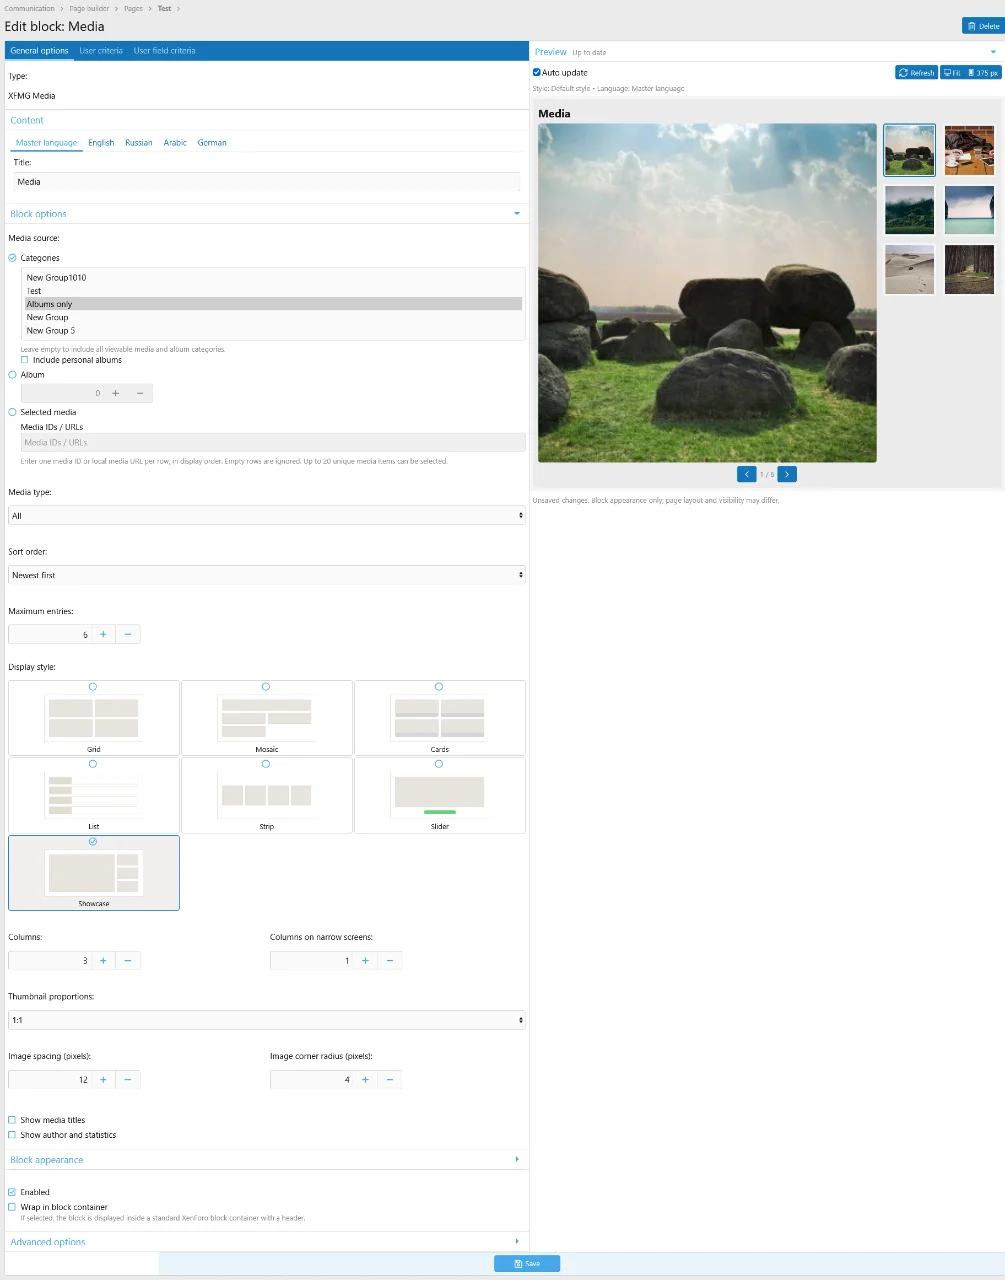
Task: Open Pages breadcrumb link
Action: click(x=133, y=8)
